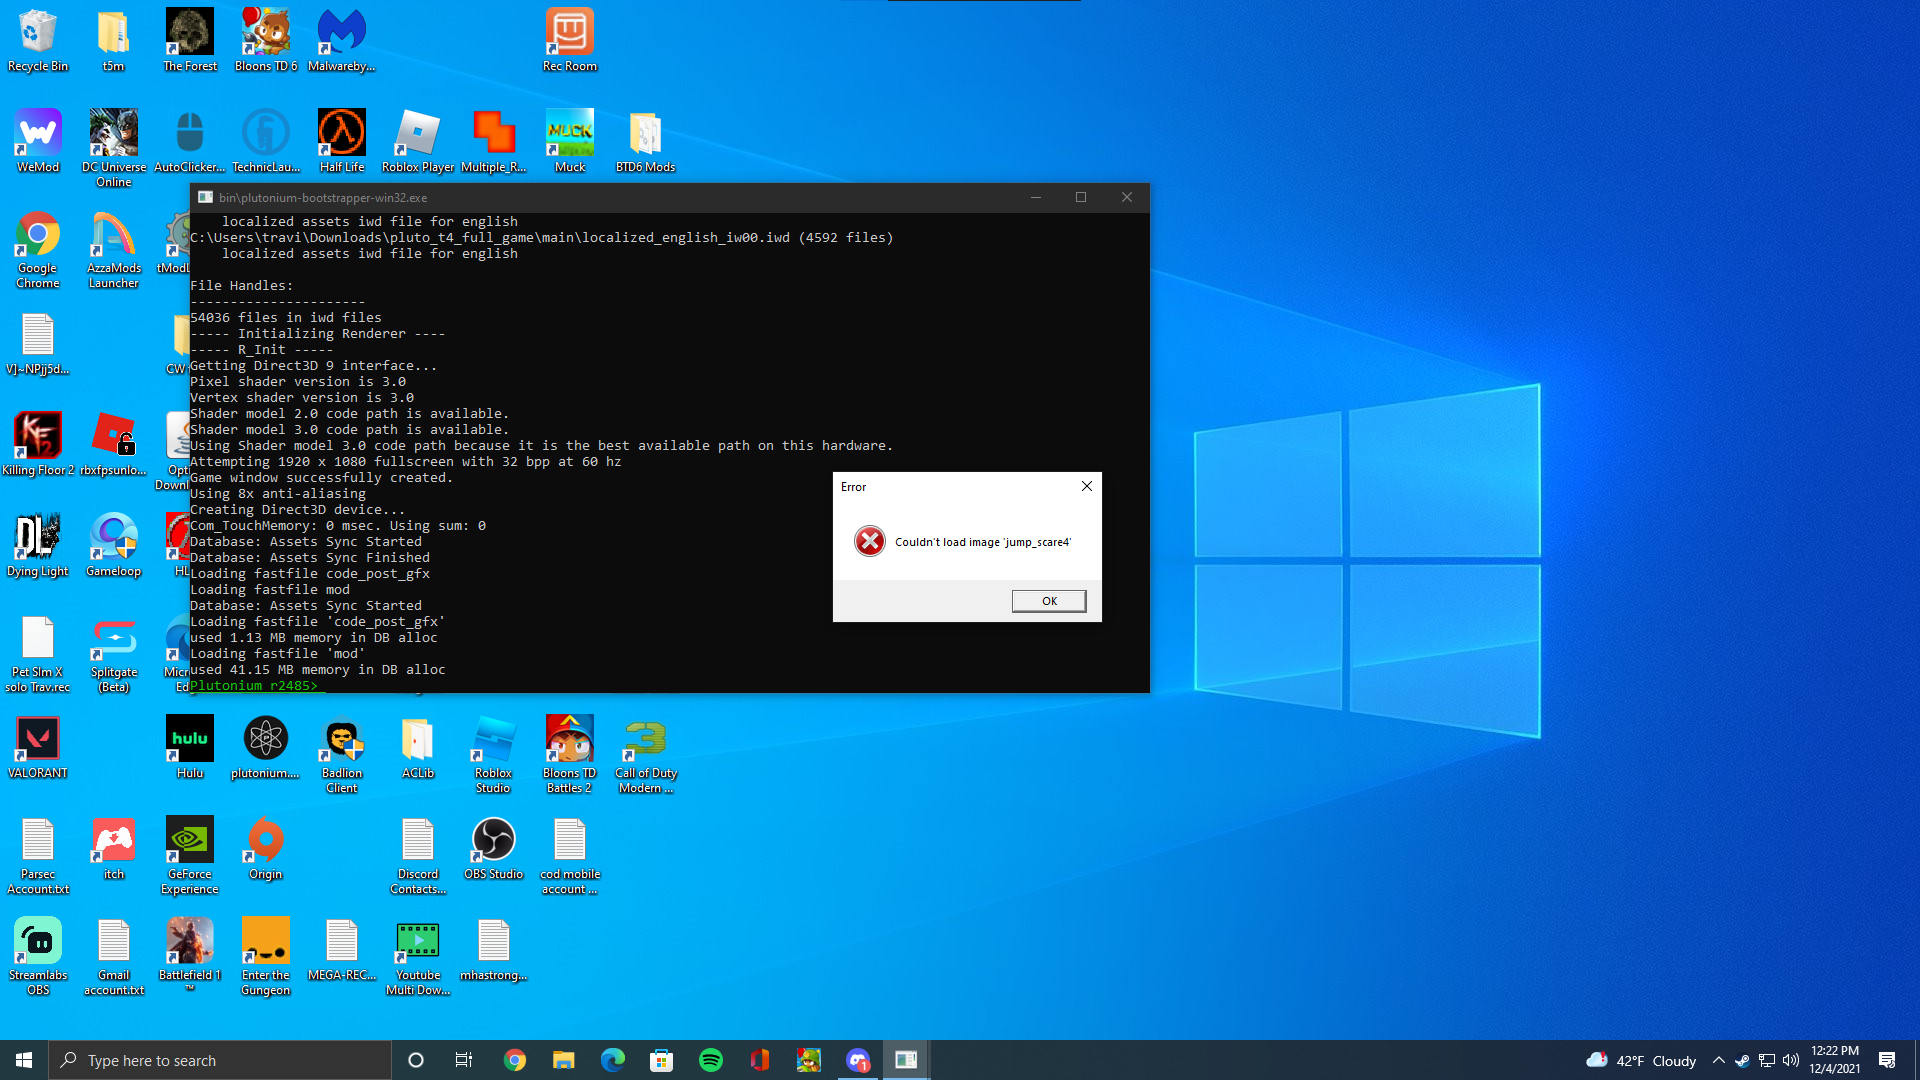Select the Youtube Multi Downloader icon

[x=418, y=956]
